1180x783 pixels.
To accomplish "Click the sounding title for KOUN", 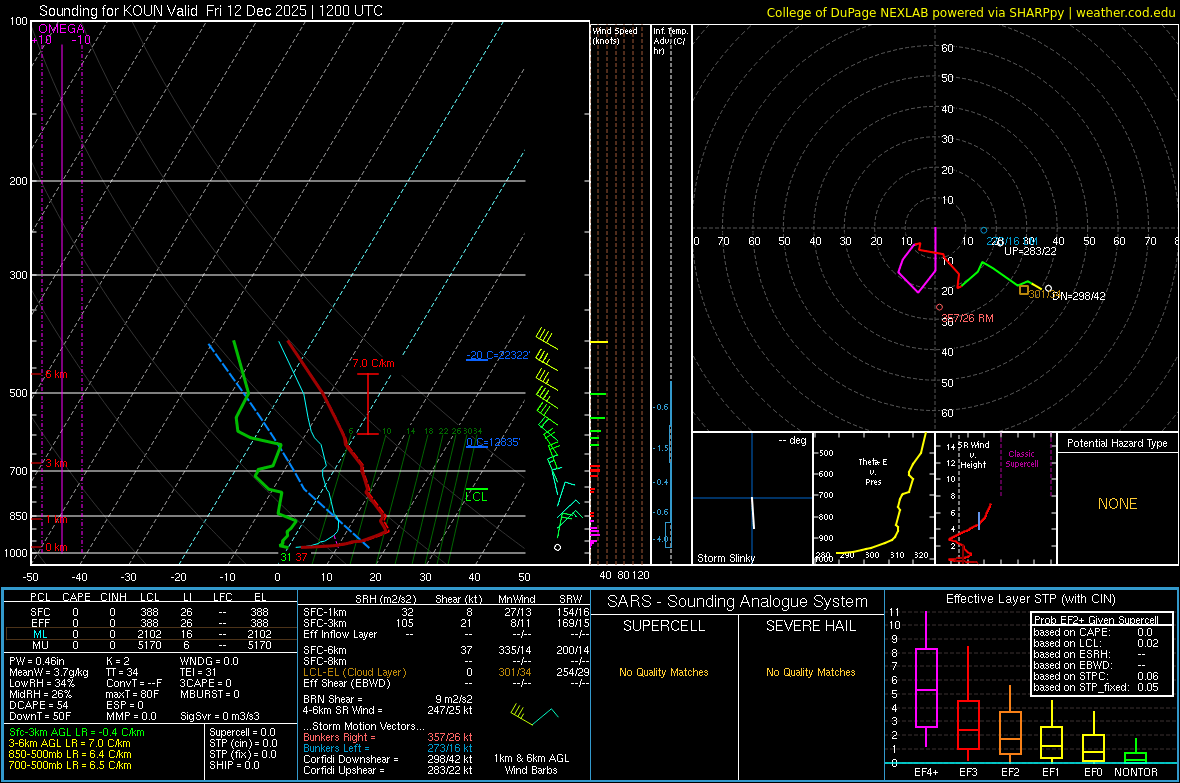I will 211,11.
